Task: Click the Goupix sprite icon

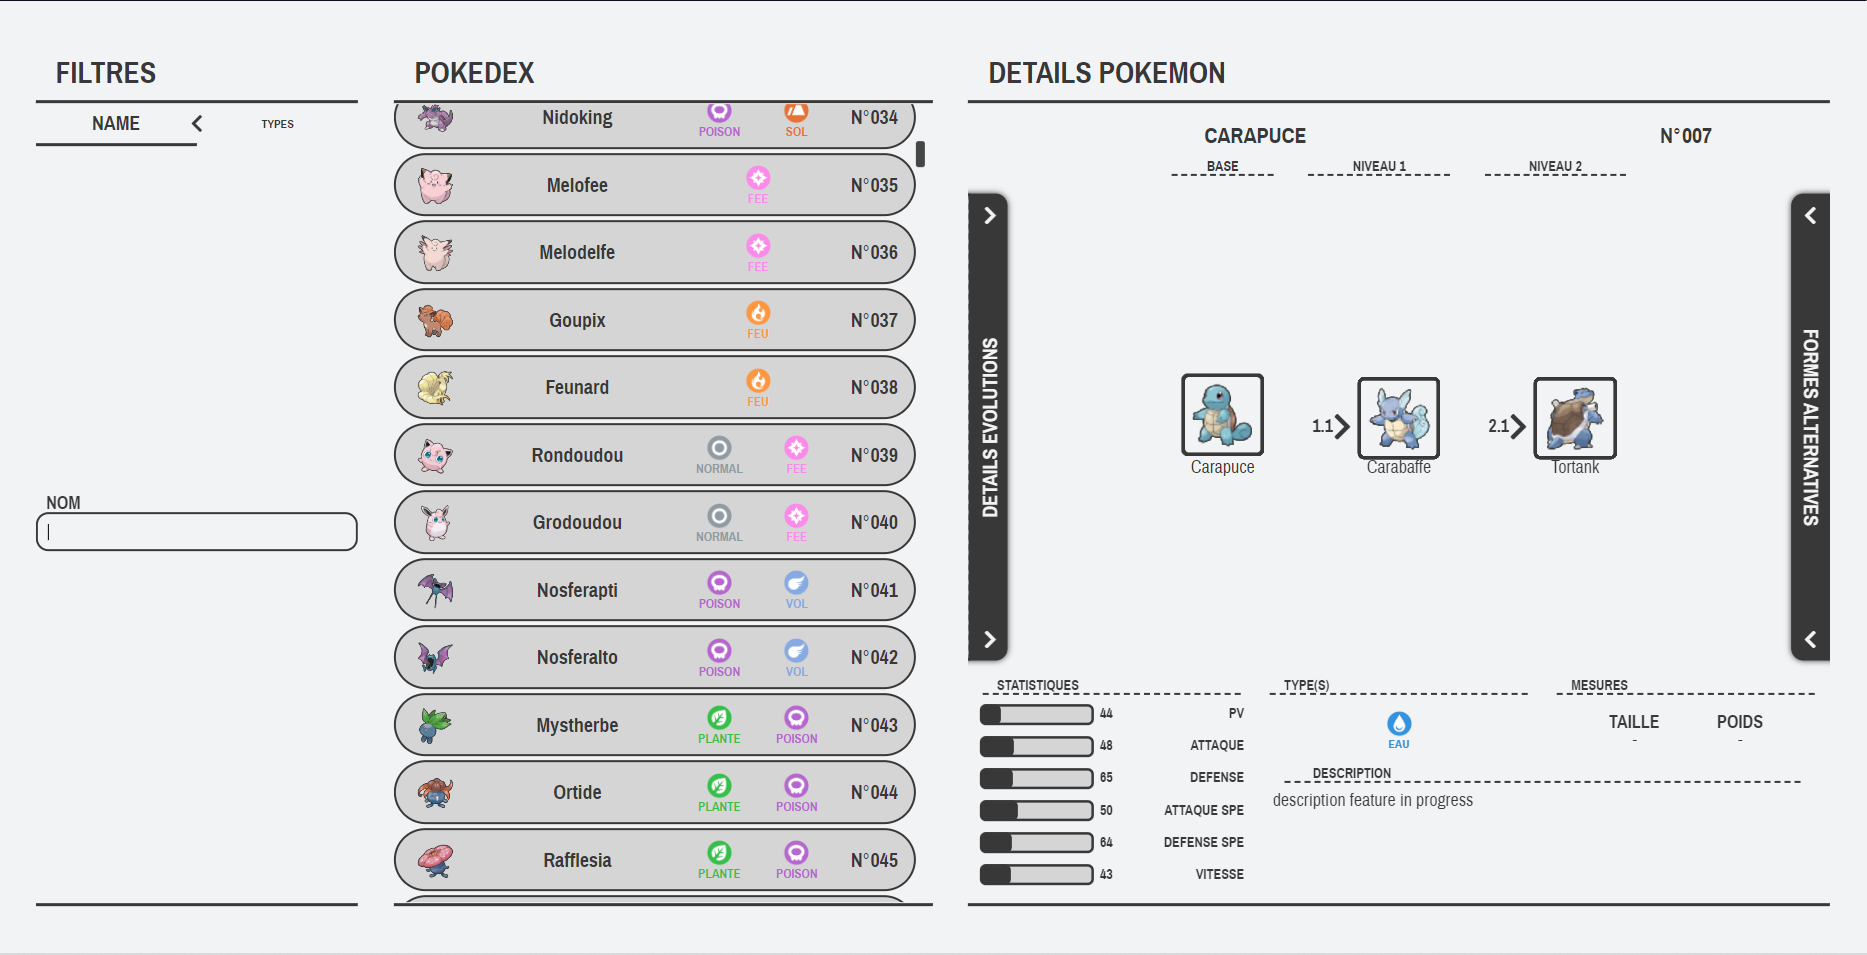Action: (435, 320)
